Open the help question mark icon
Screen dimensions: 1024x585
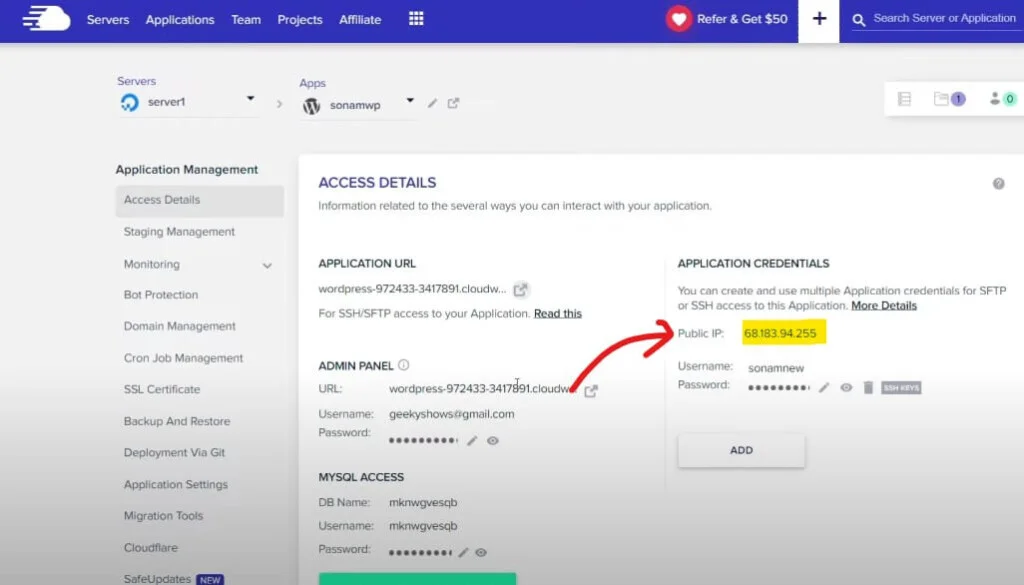(999, 183)
